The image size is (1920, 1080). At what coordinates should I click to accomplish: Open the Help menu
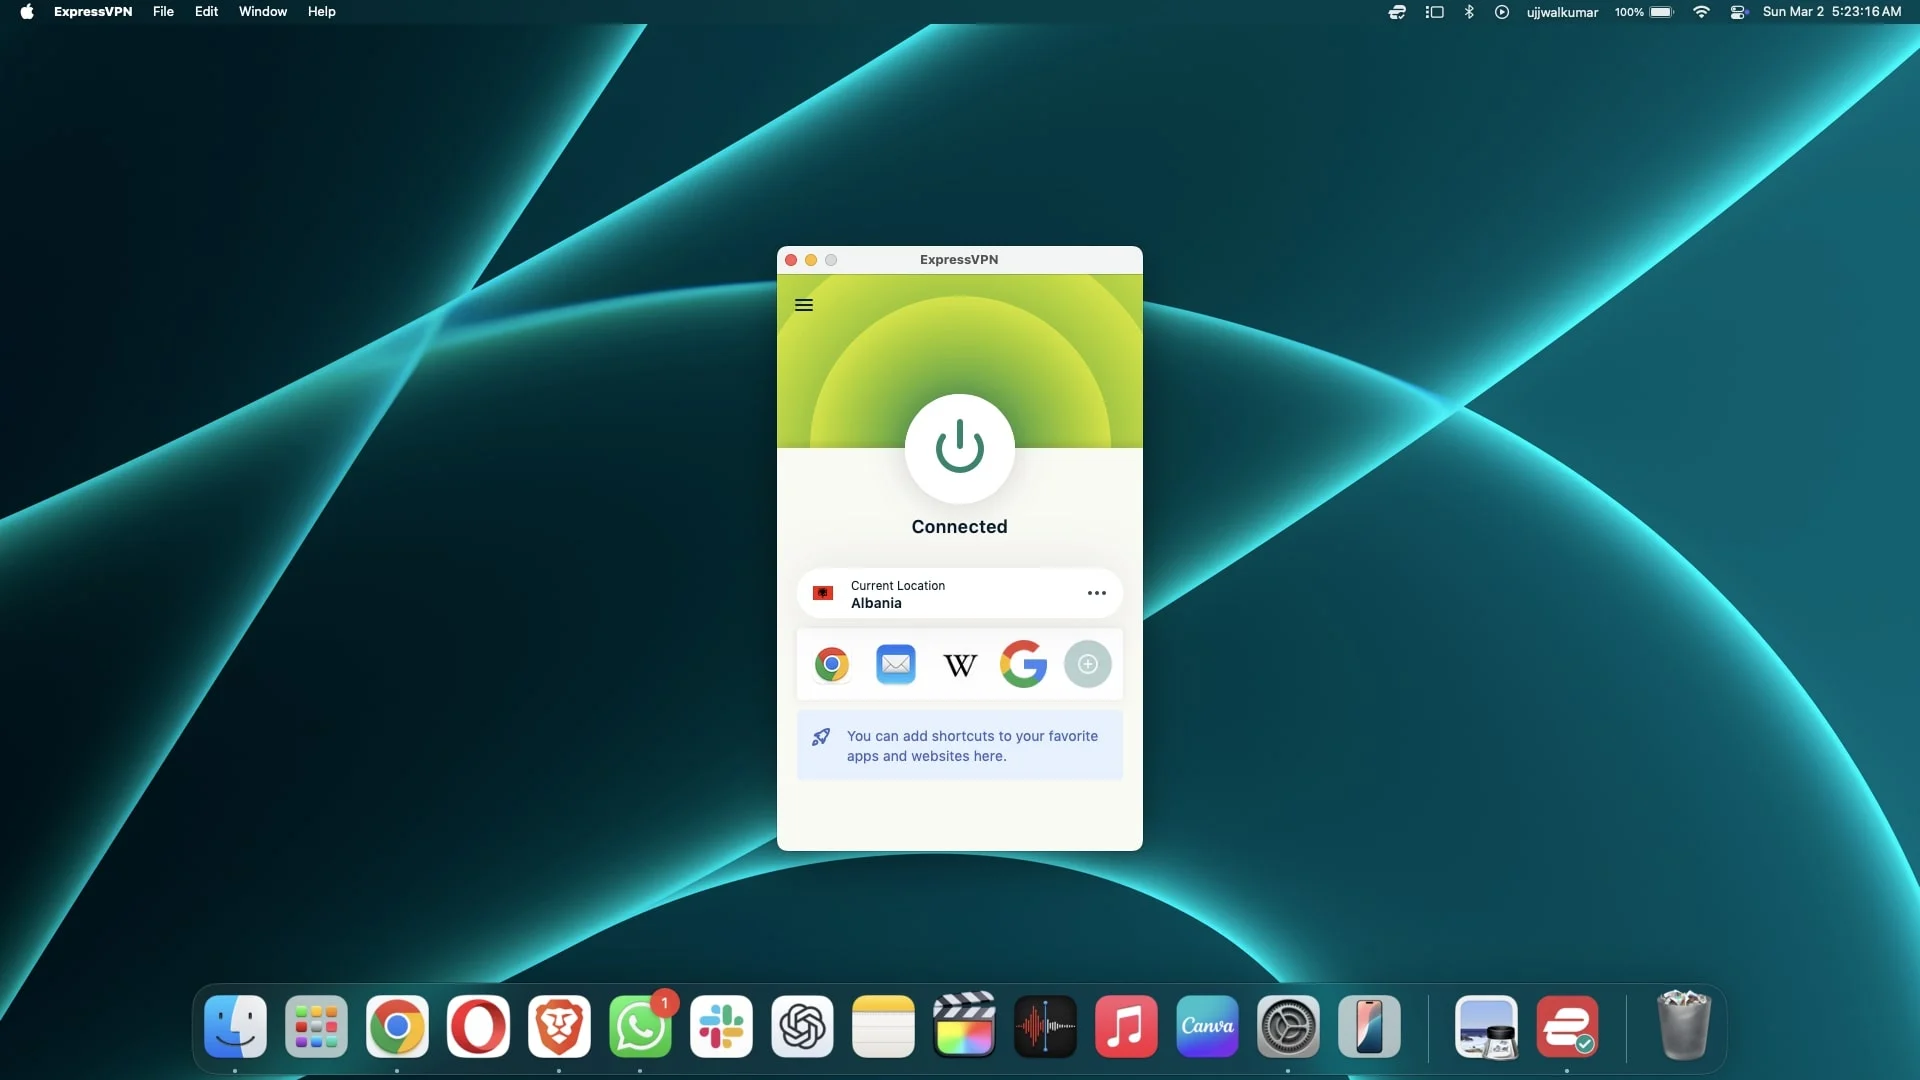(x=321, y=12)
